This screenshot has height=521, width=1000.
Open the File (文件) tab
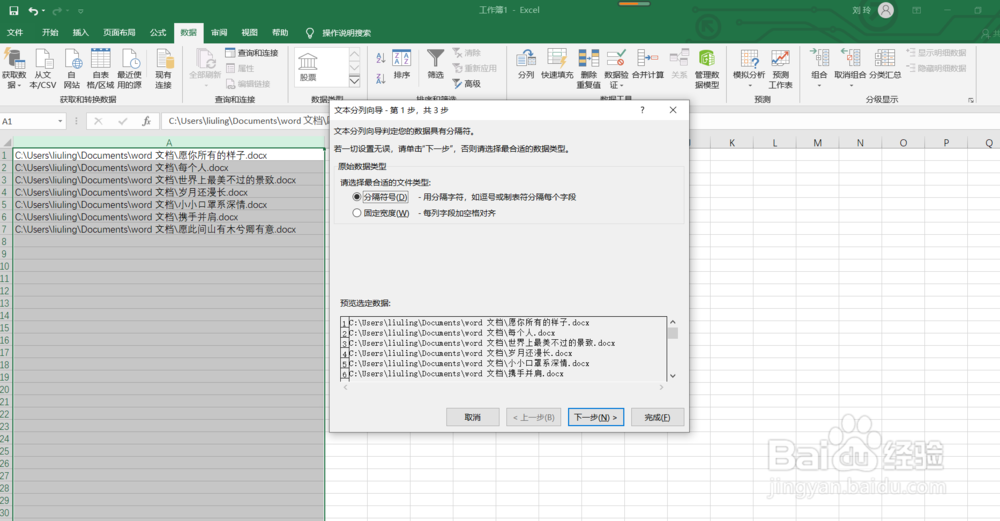15,33
